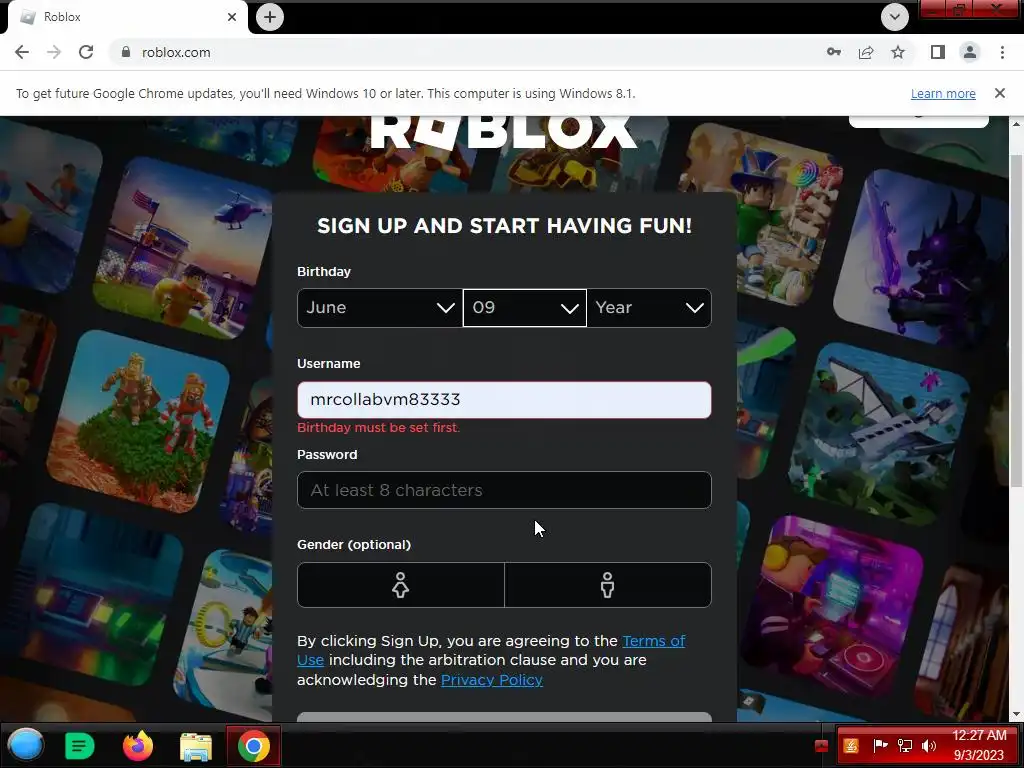The height and width of the screenshot is (768, 1024).
Task: Open the Windows Start orb
Action: [x=25, y=745]
